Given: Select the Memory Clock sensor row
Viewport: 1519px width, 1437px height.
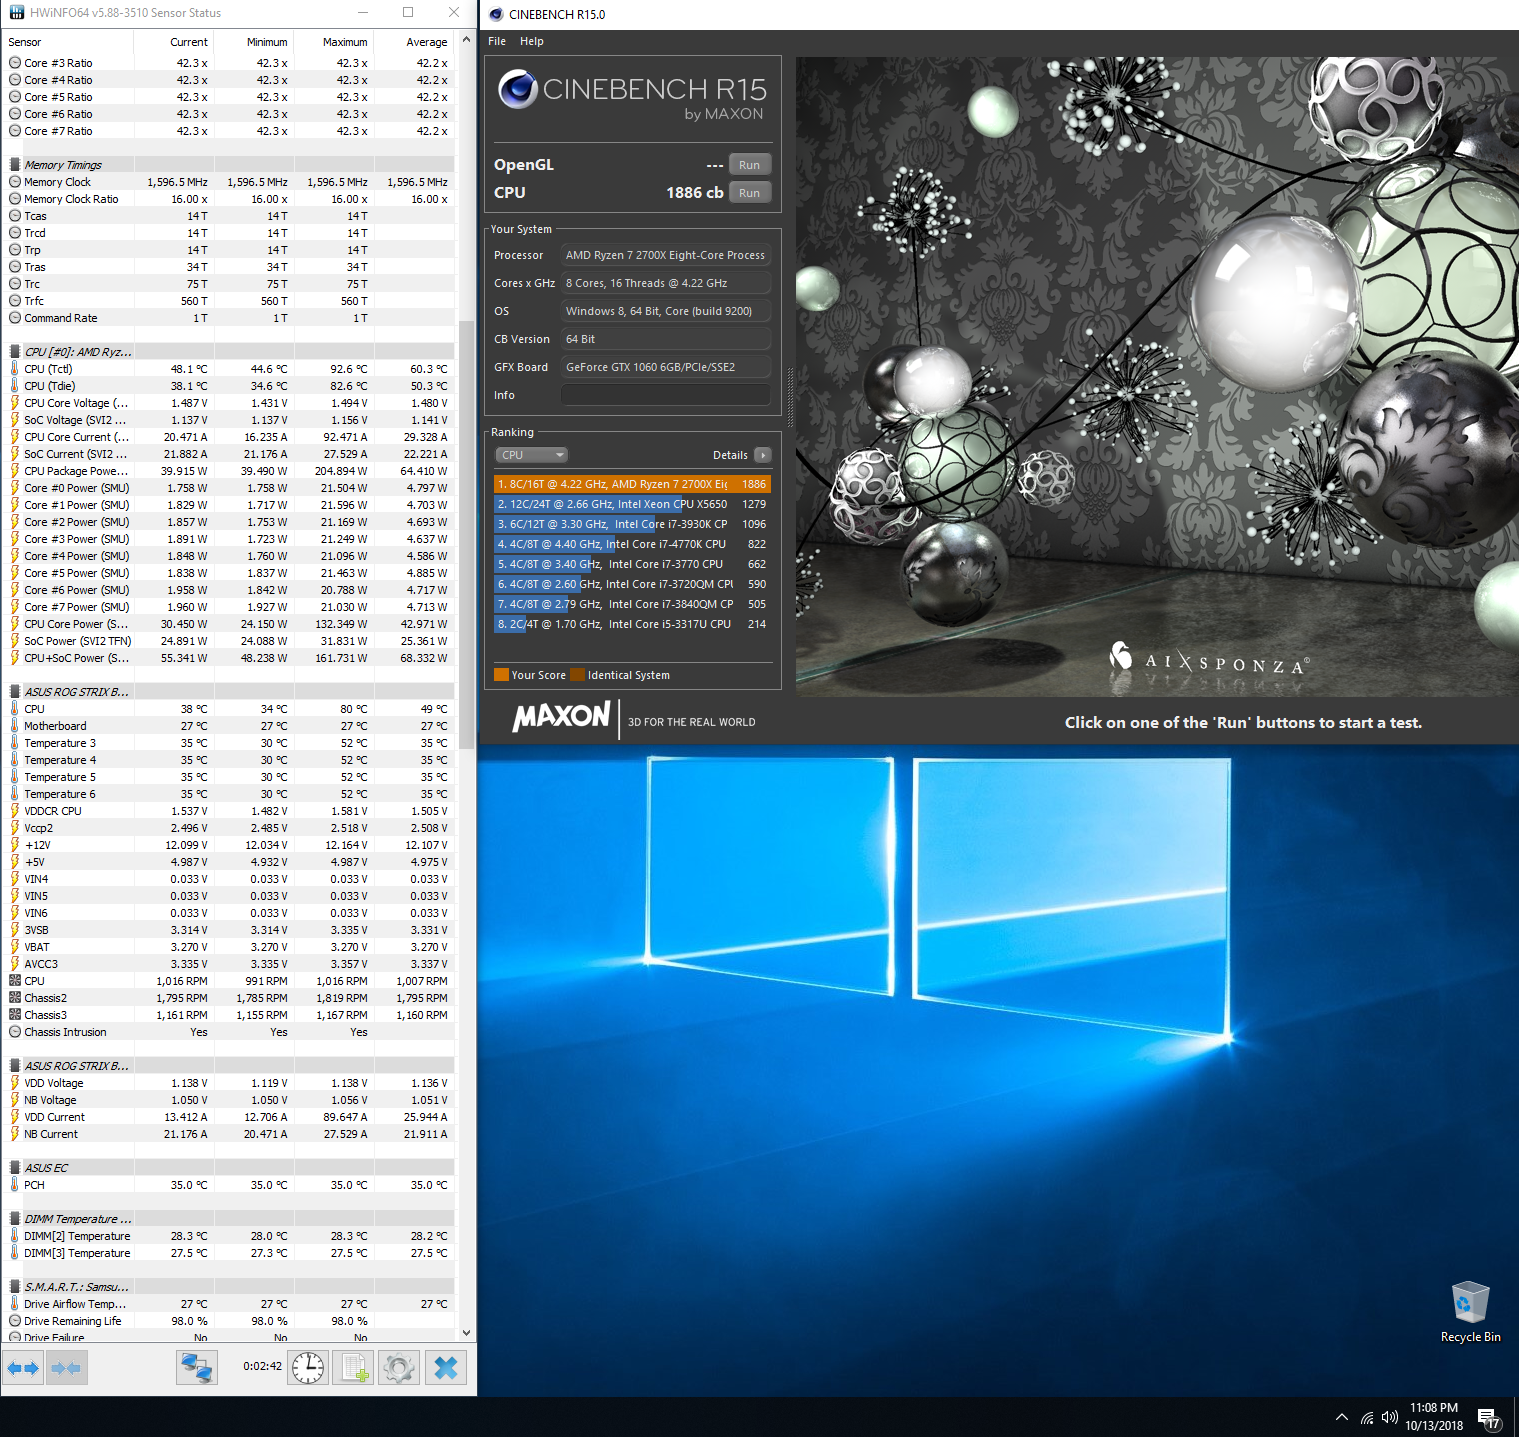Looking at the screenshot, I should [229, 182].
